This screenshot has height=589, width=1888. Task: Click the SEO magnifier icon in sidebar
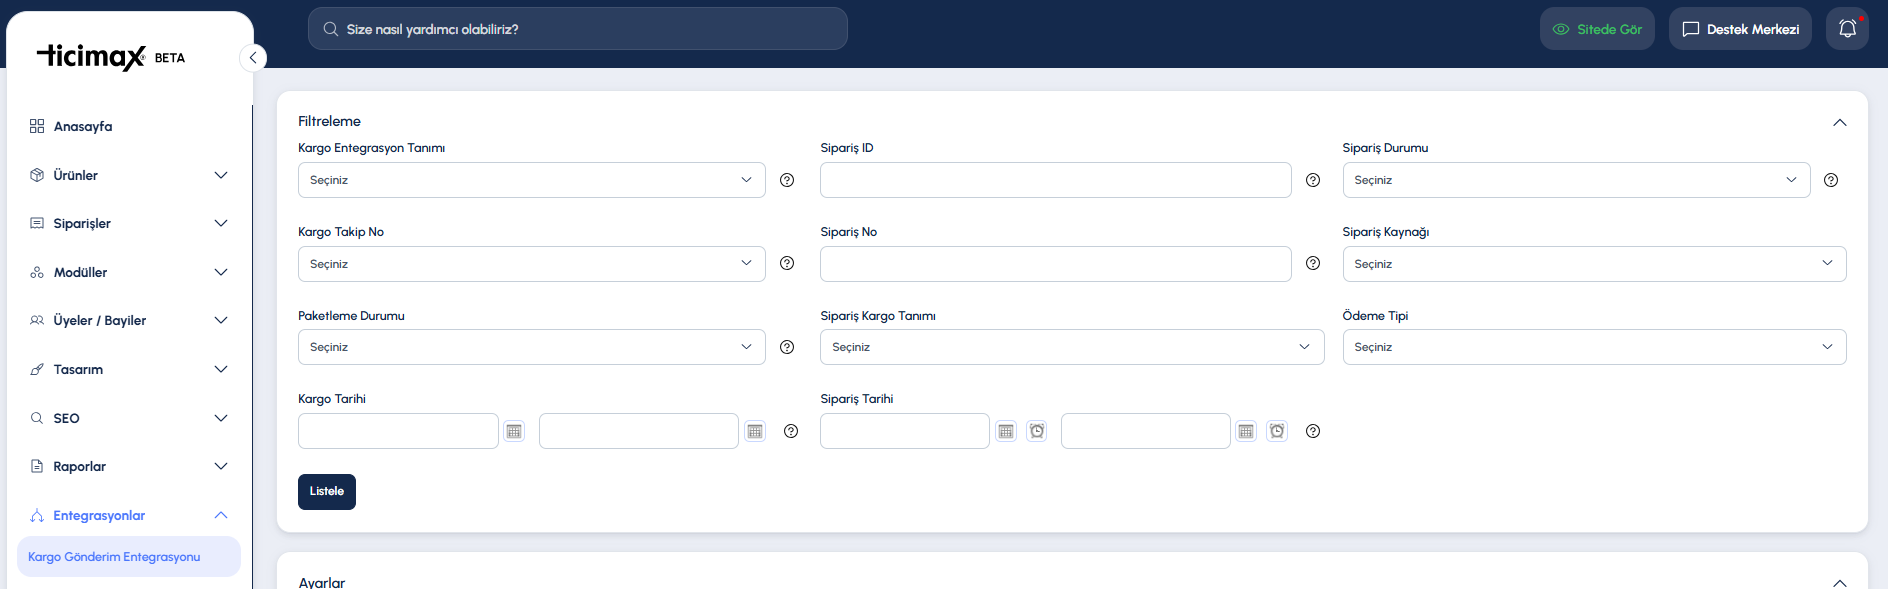(x=37, y=418)
